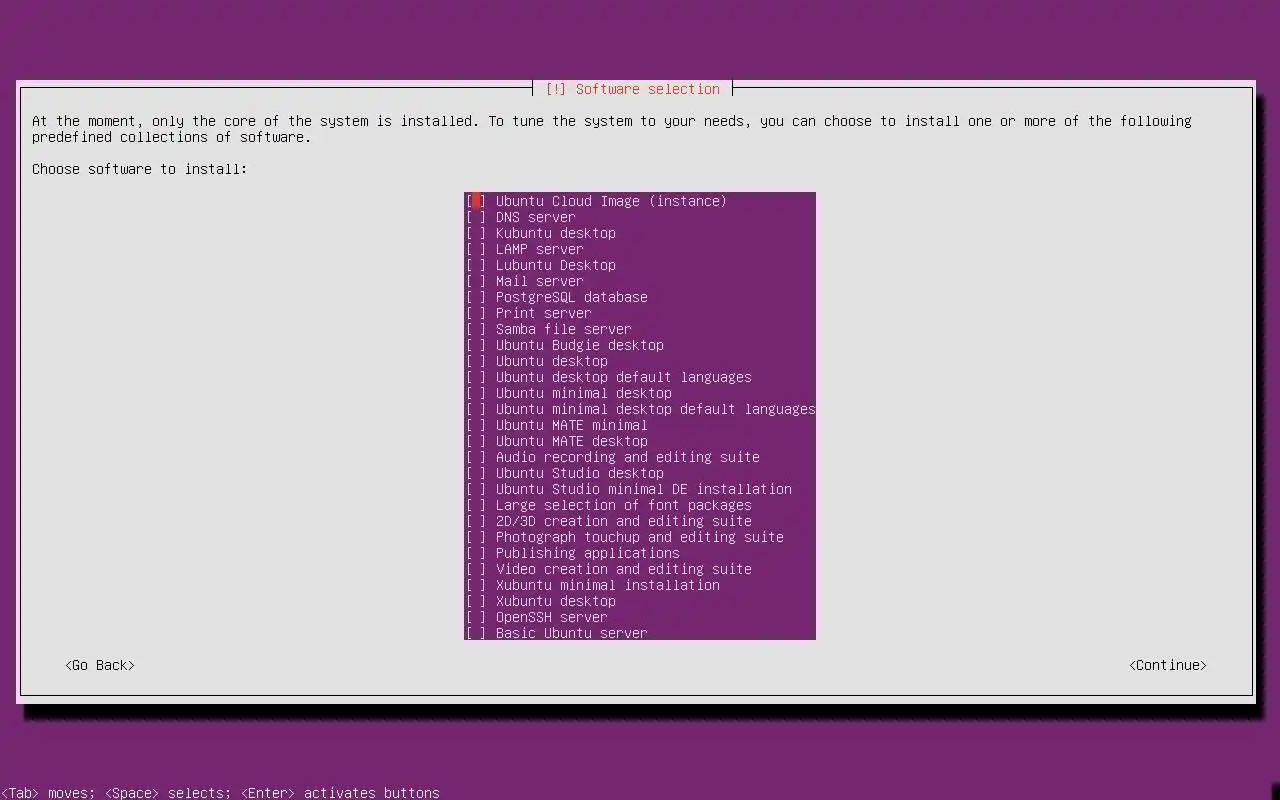The height and width of the screenshot is (800, 1280).
Task: Check Ubuntu Studio minimal DE installation checkbox
Action: pos(476,489)
